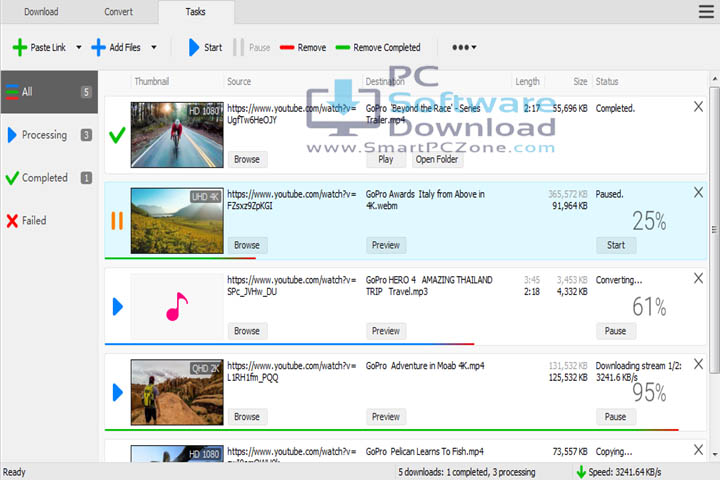Viewport: 720px width, 480px height.
Task: Show All tasks in the sidebar
Action: (49, 92)
